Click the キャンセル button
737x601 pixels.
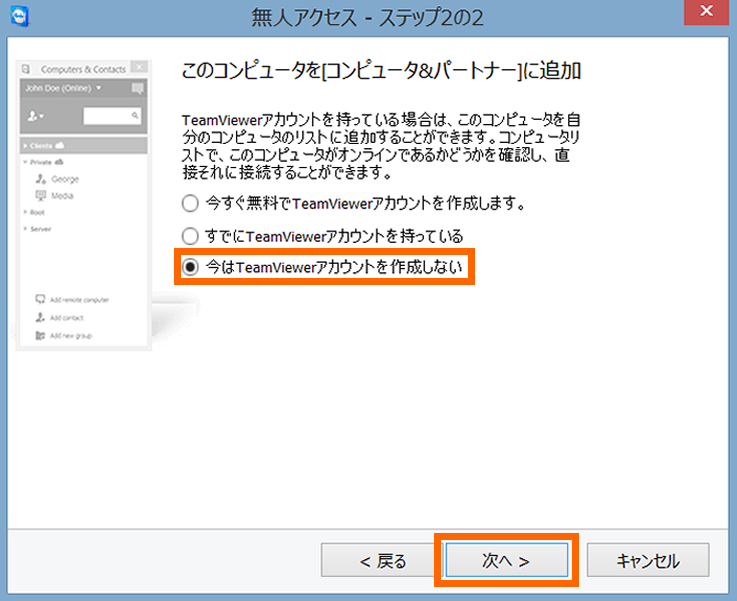click(648, 560)
